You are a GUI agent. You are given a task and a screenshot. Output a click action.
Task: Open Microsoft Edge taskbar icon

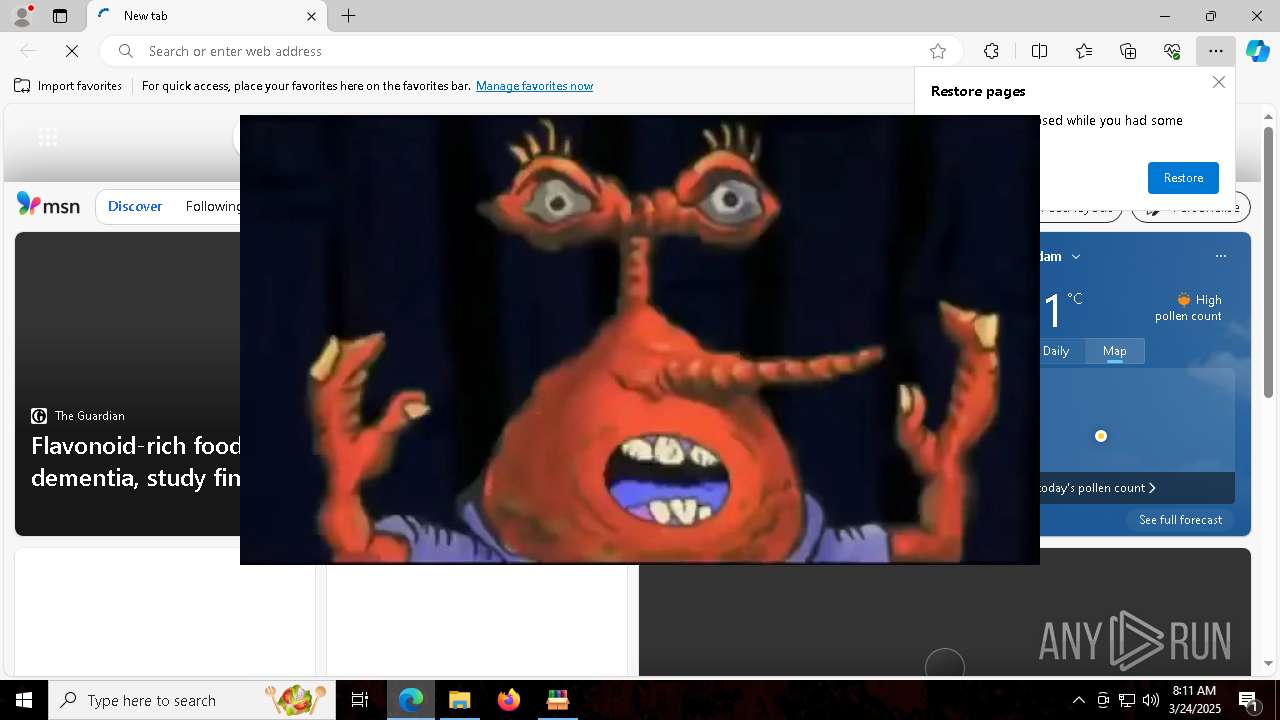411,700
